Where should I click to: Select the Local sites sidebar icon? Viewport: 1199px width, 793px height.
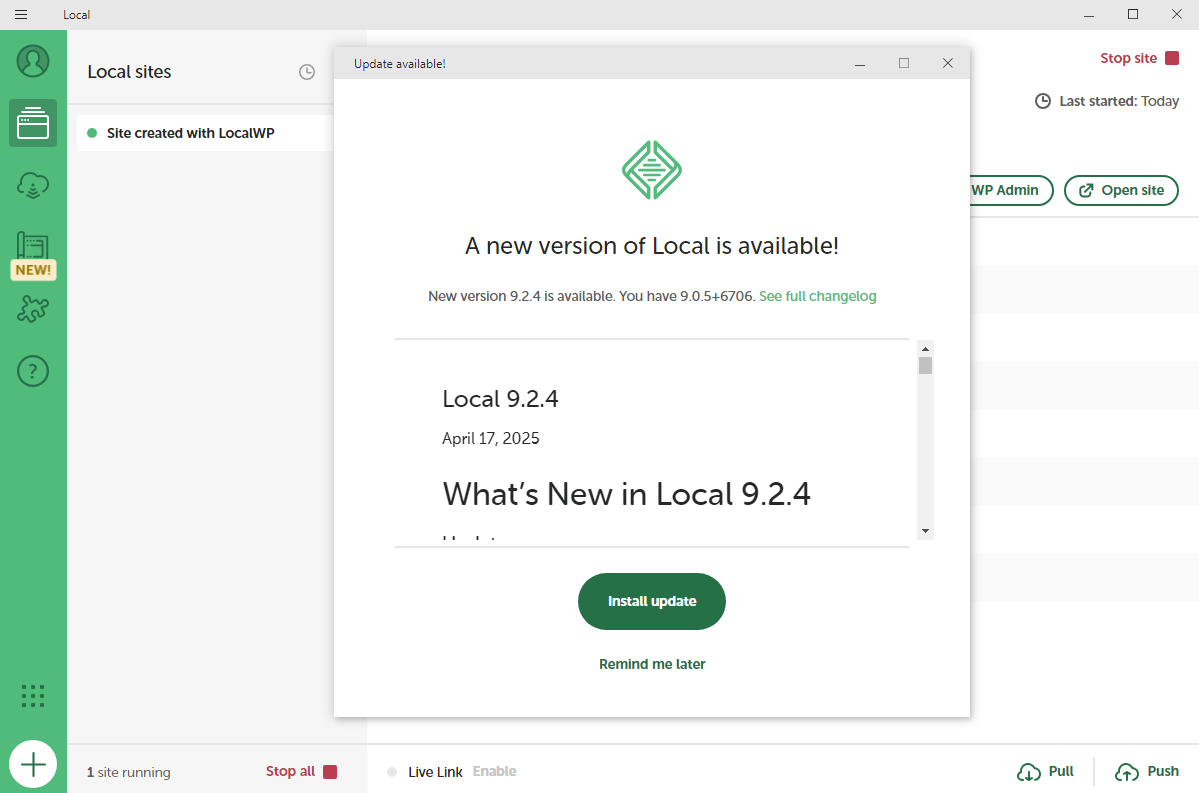coord(33,123)
